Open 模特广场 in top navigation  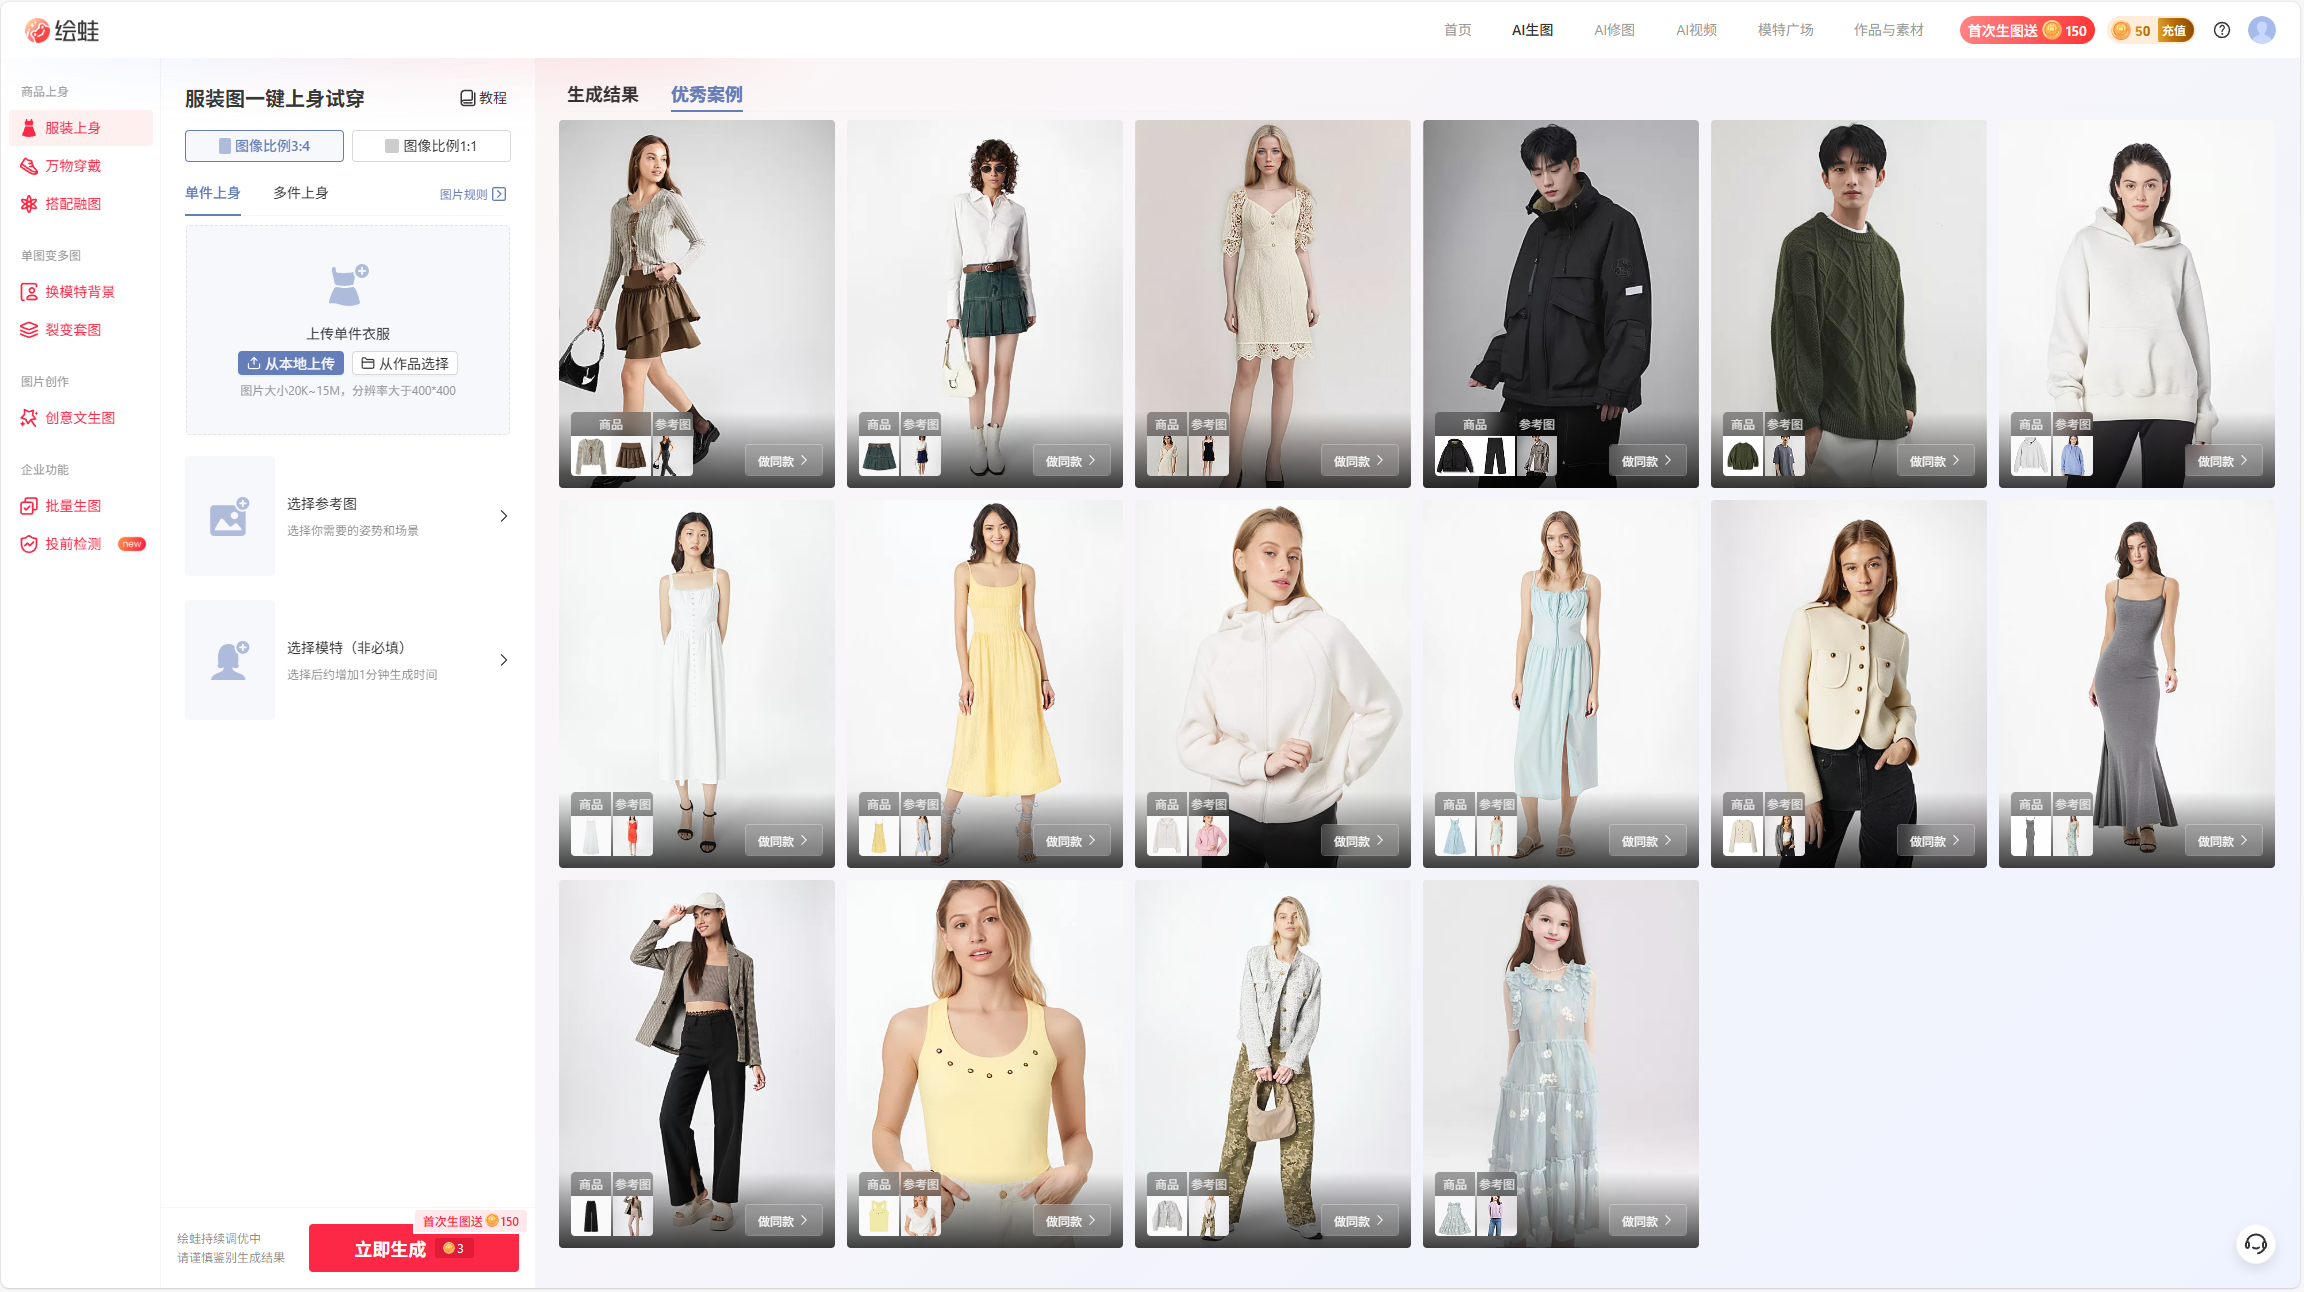[1786, 30]
